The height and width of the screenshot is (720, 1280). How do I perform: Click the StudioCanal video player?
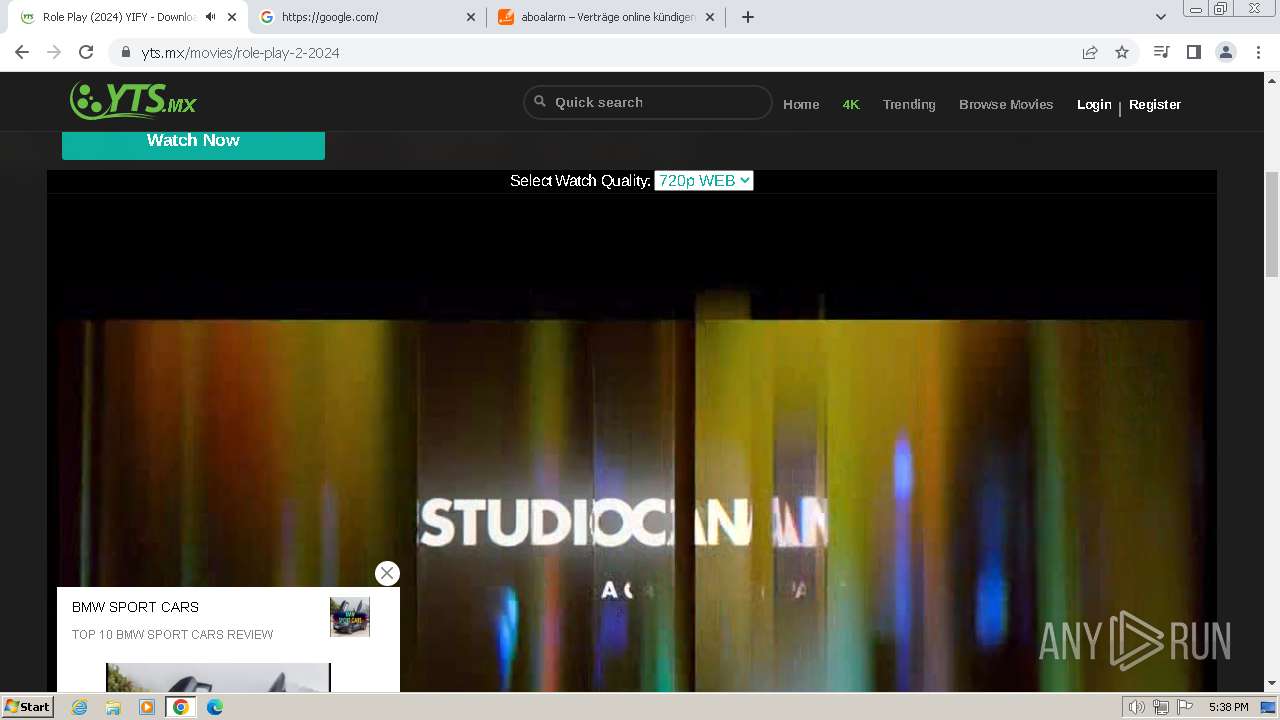pyautogui.click(x=632, y=445)
